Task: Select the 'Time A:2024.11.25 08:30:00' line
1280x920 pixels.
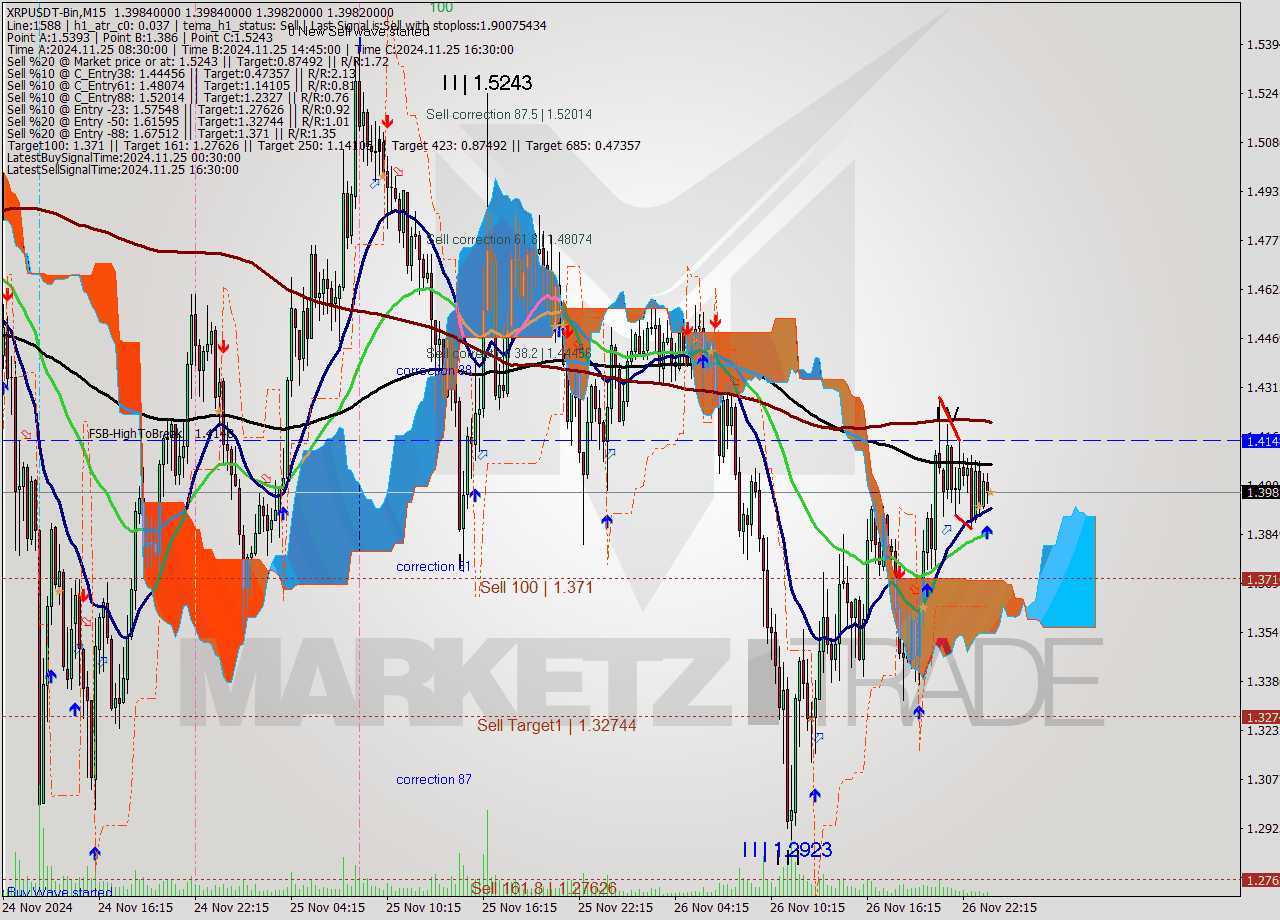Action: 259,49
